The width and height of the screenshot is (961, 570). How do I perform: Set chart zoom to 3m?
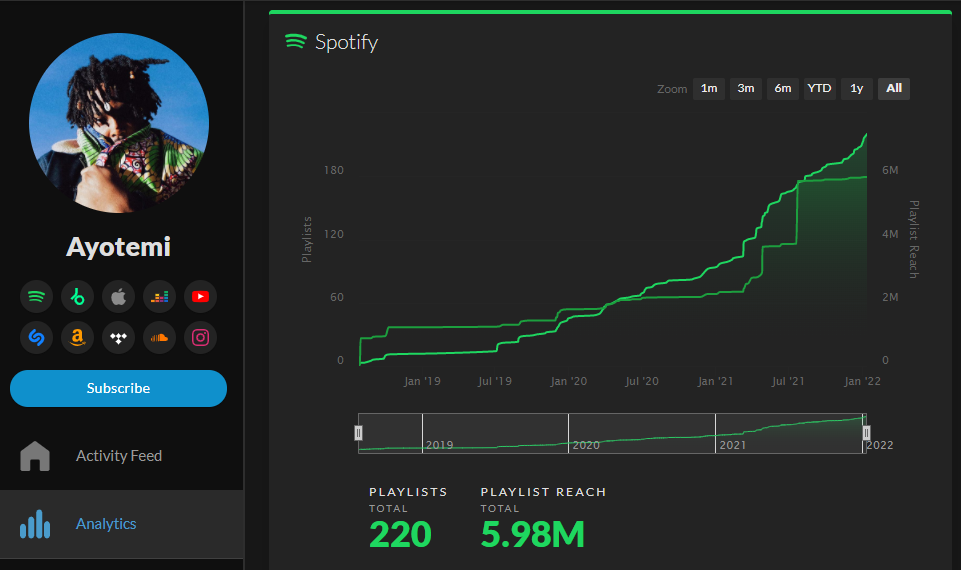pos(746,88)
